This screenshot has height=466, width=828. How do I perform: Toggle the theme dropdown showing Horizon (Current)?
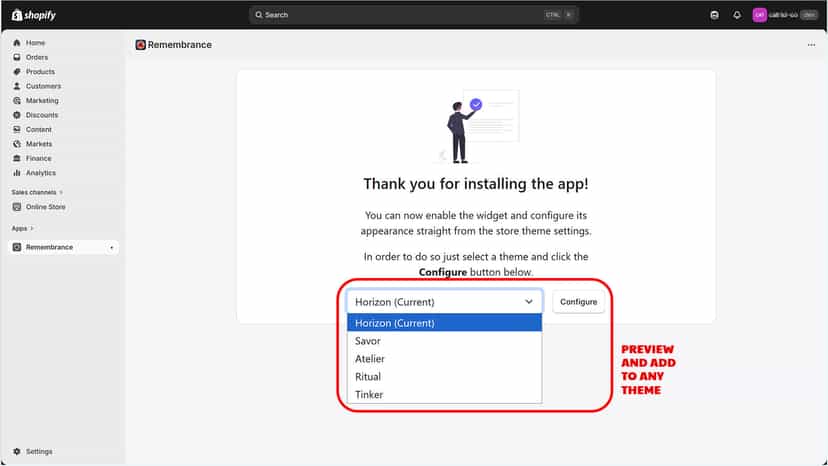click(x=445, y=302)
